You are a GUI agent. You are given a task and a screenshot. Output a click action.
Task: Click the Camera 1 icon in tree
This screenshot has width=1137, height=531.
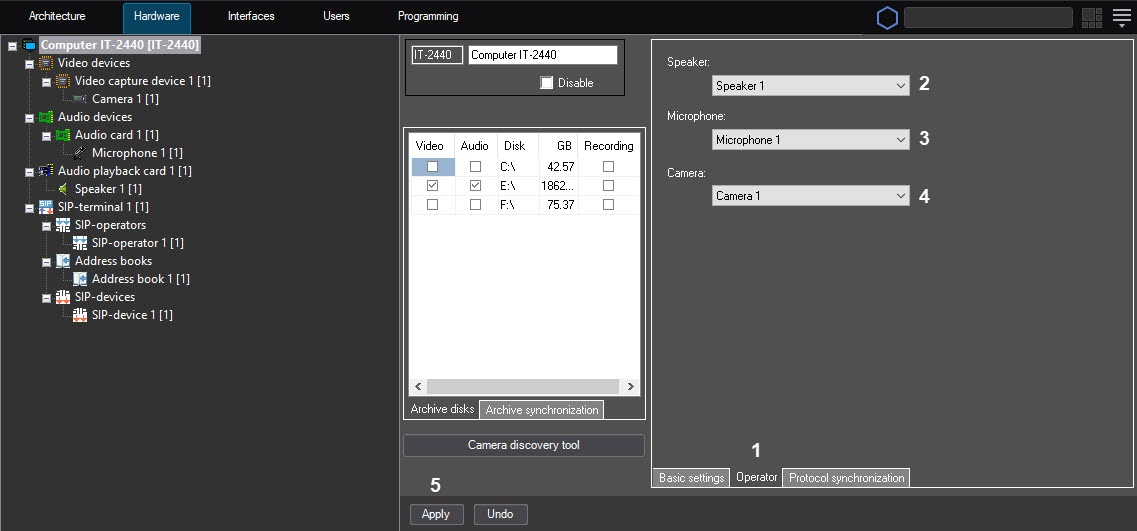click(x=80, y=99)
